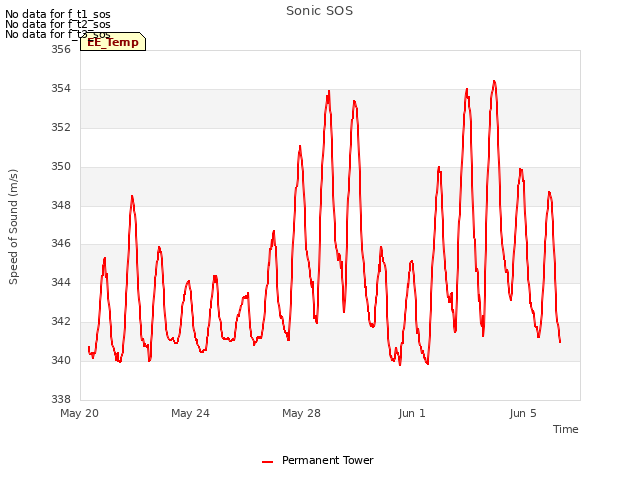Click the 348 y-axis tick label
The image size is (640, 480).
click(x=61, y=205)
